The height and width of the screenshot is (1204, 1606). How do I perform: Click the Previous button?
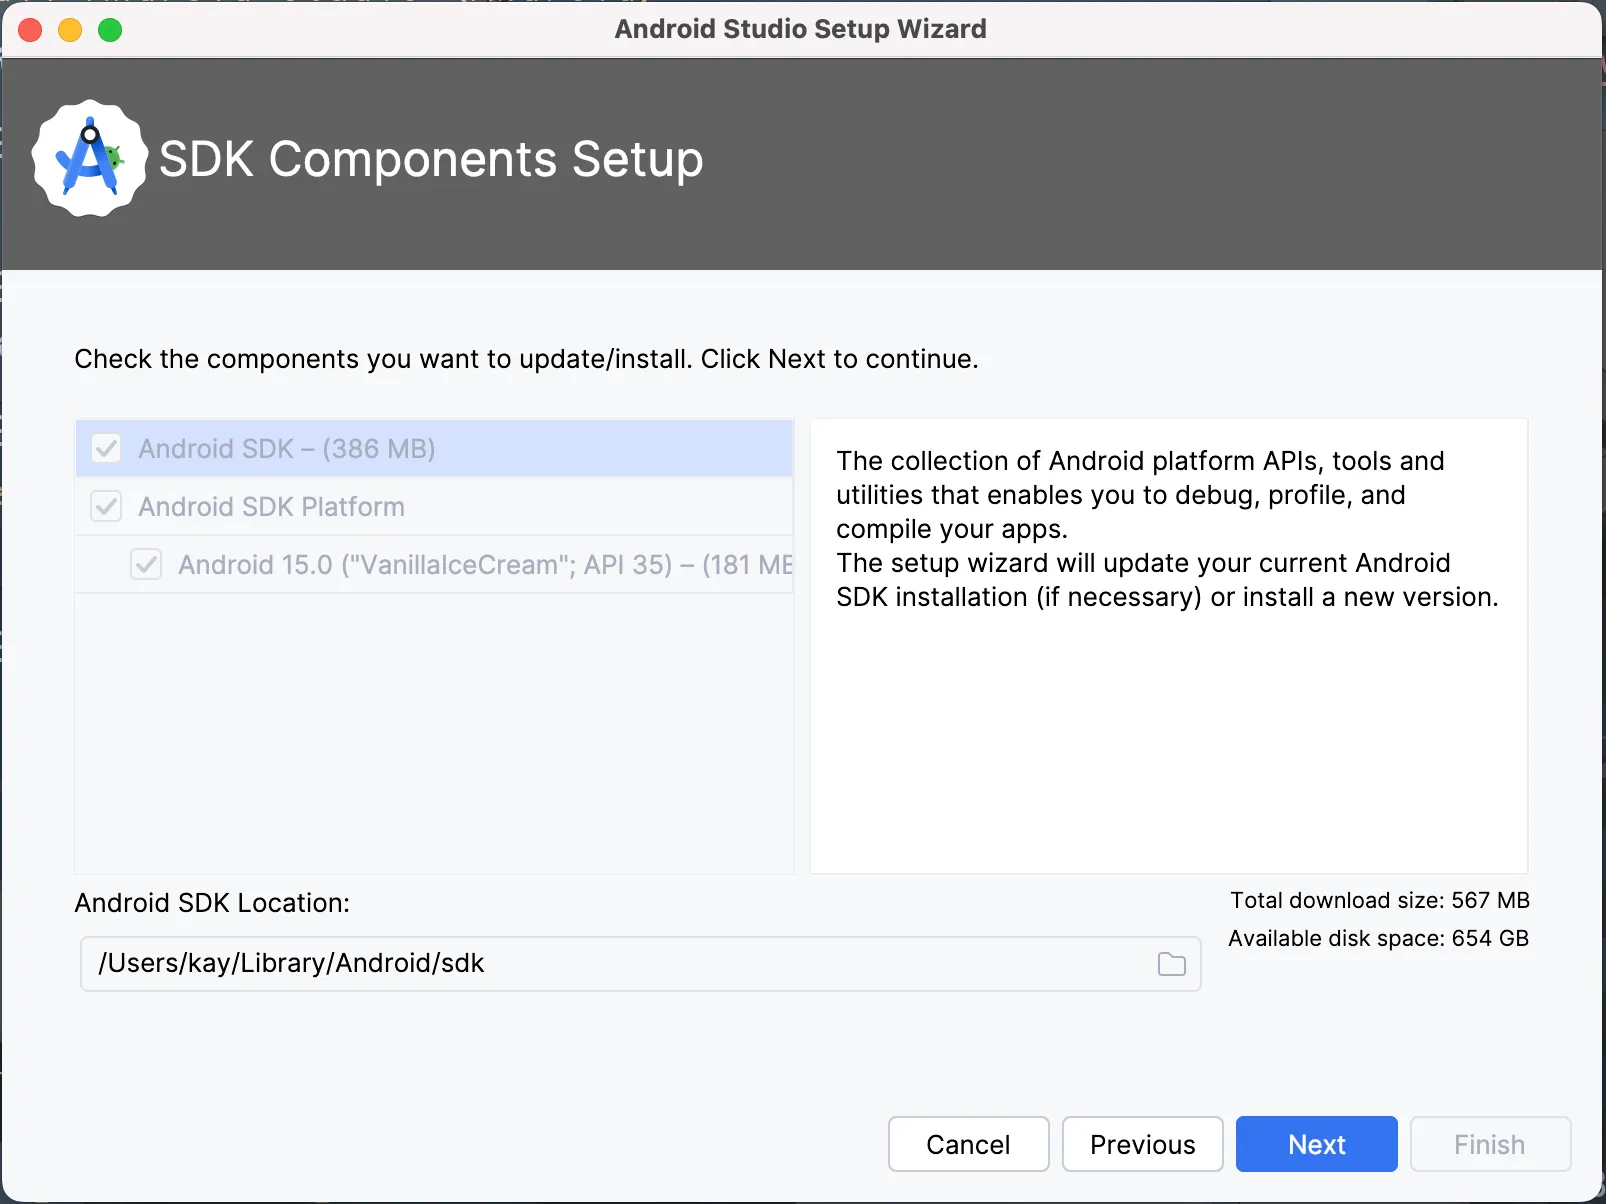click(1143, 1144)
